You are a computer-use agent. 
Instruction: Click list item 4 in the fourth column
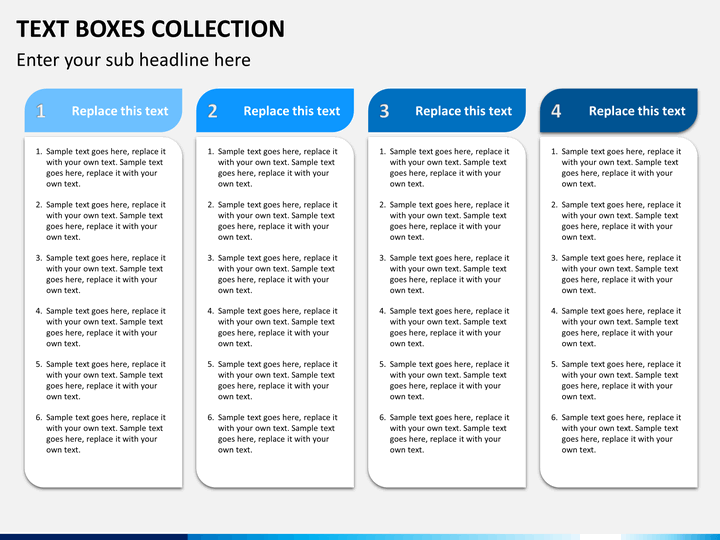pyautogui.click(x=616, y=327)
